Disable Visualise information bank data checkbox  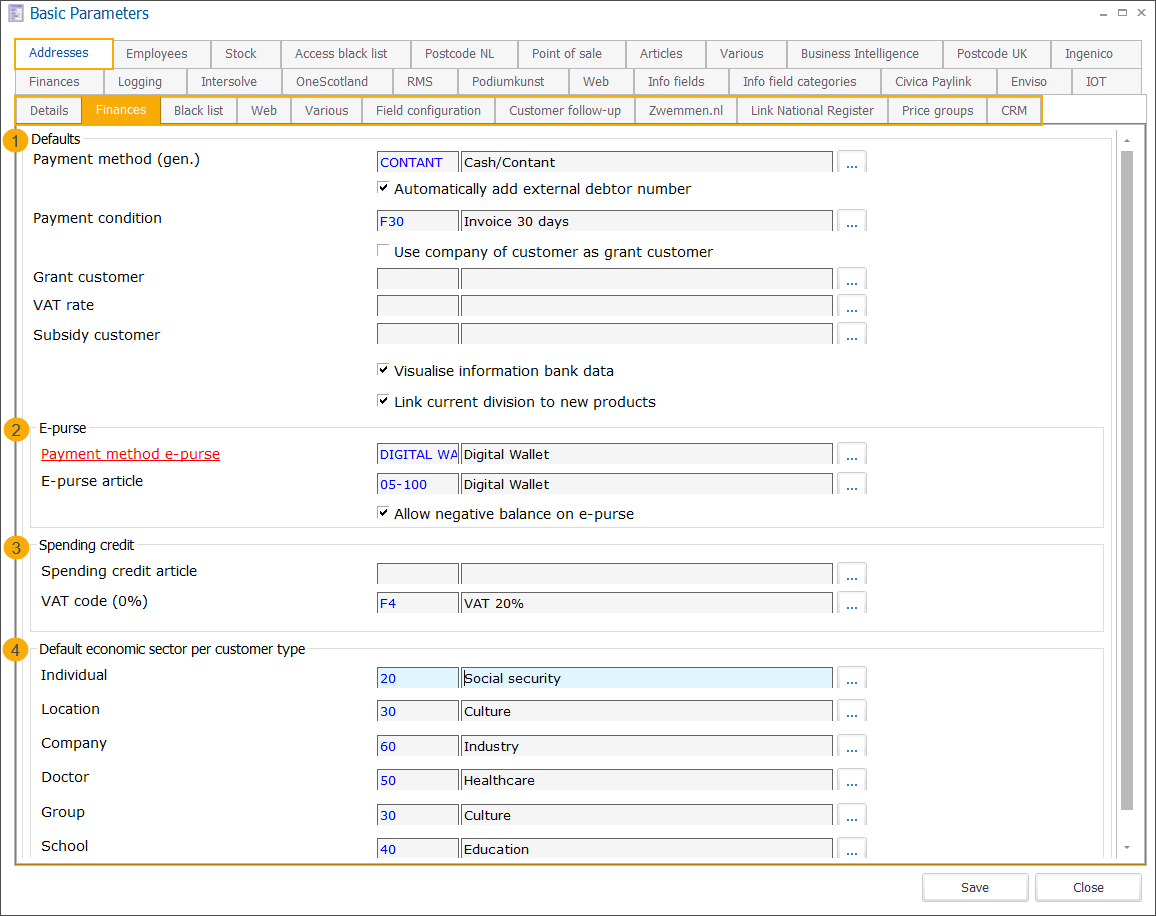coord(383,370)
